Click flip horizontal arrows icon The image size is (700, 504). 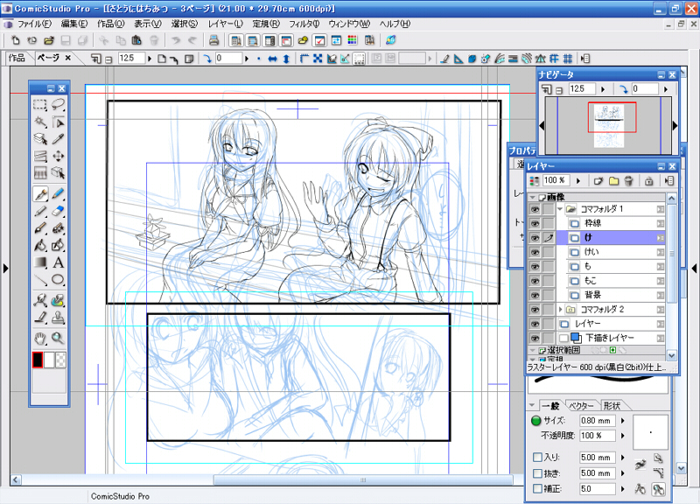pos(272,58)
